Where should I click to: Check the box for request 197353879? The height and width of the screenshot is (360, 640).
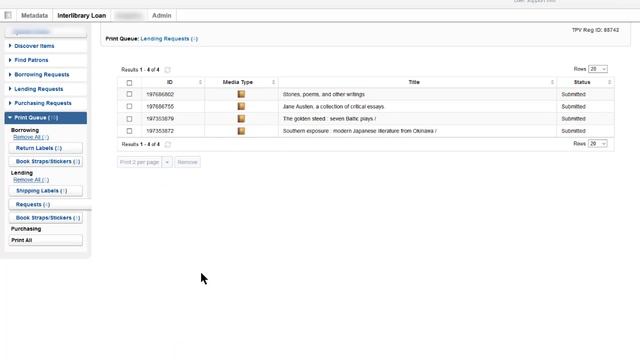click(x=129, y=119)
